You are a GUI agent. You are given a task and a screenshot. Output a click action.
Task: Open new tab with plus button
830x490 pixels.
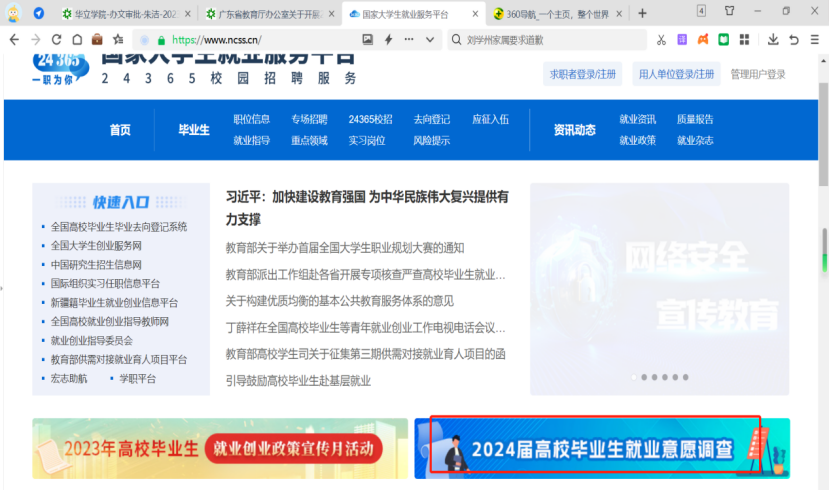[642, 13]
